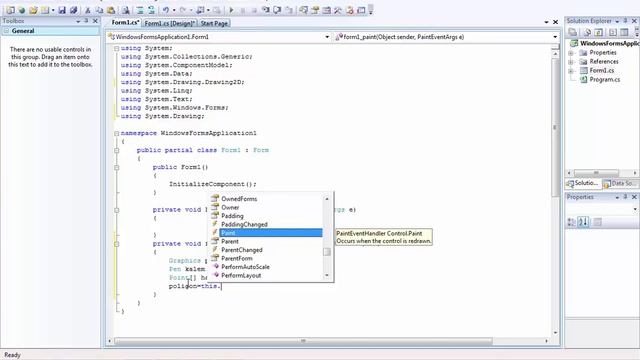
Task: Click the Save toolbar icon
Action: click(62, 10)
